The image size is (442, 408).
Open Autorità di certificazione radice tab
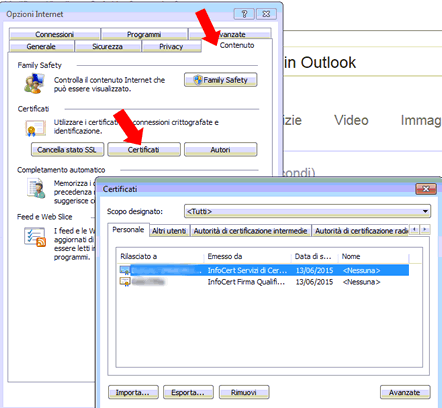tap(361, 231)
